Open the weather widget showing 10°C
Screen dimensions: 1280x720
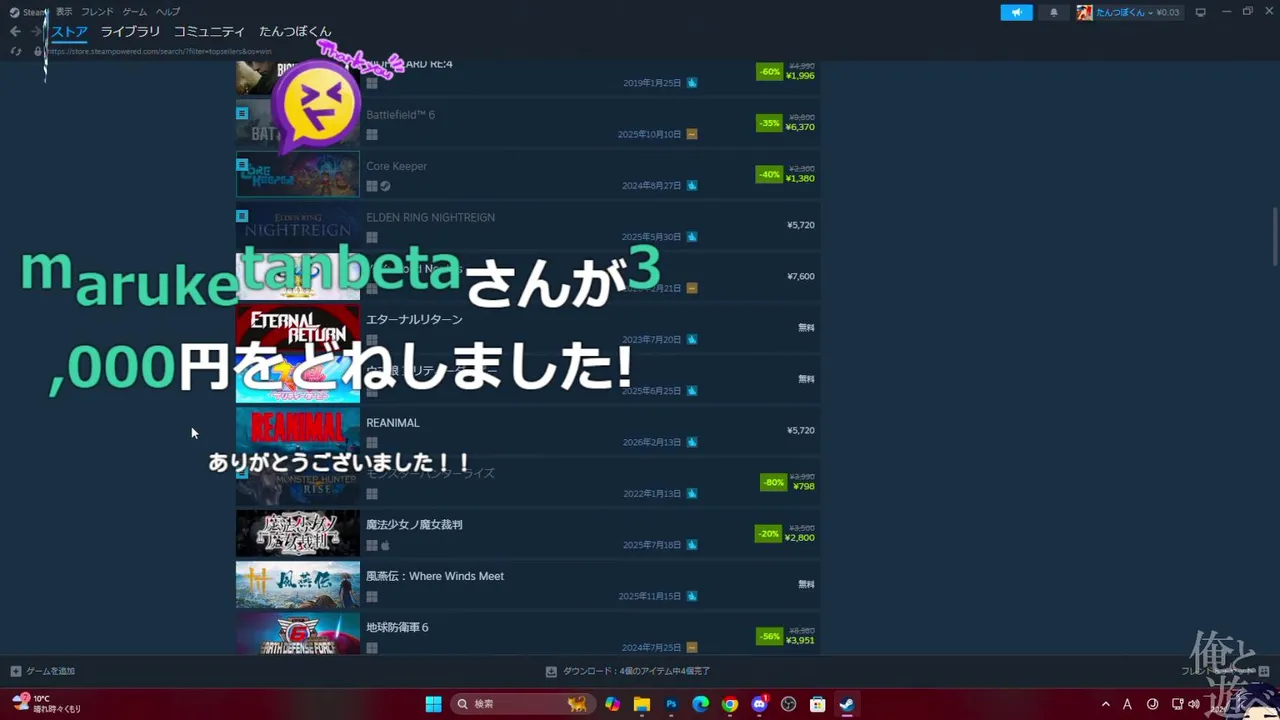click(48, 703)
